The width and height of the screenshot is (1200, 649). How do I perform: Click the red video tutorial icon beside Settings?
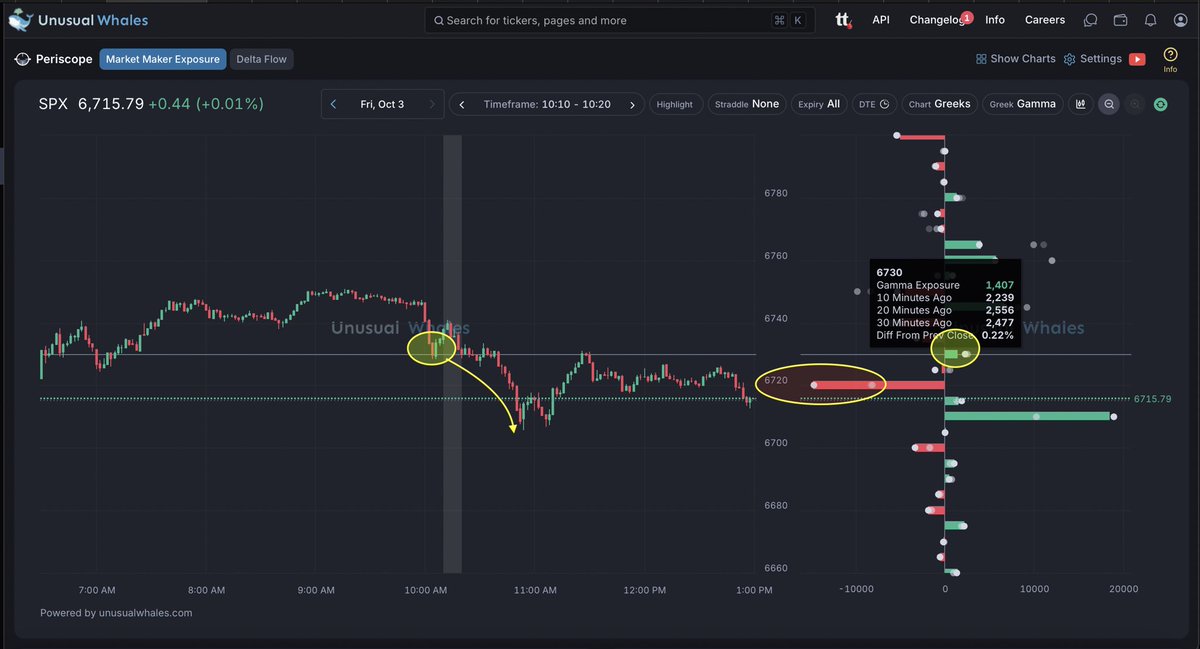coord(1139,58)
